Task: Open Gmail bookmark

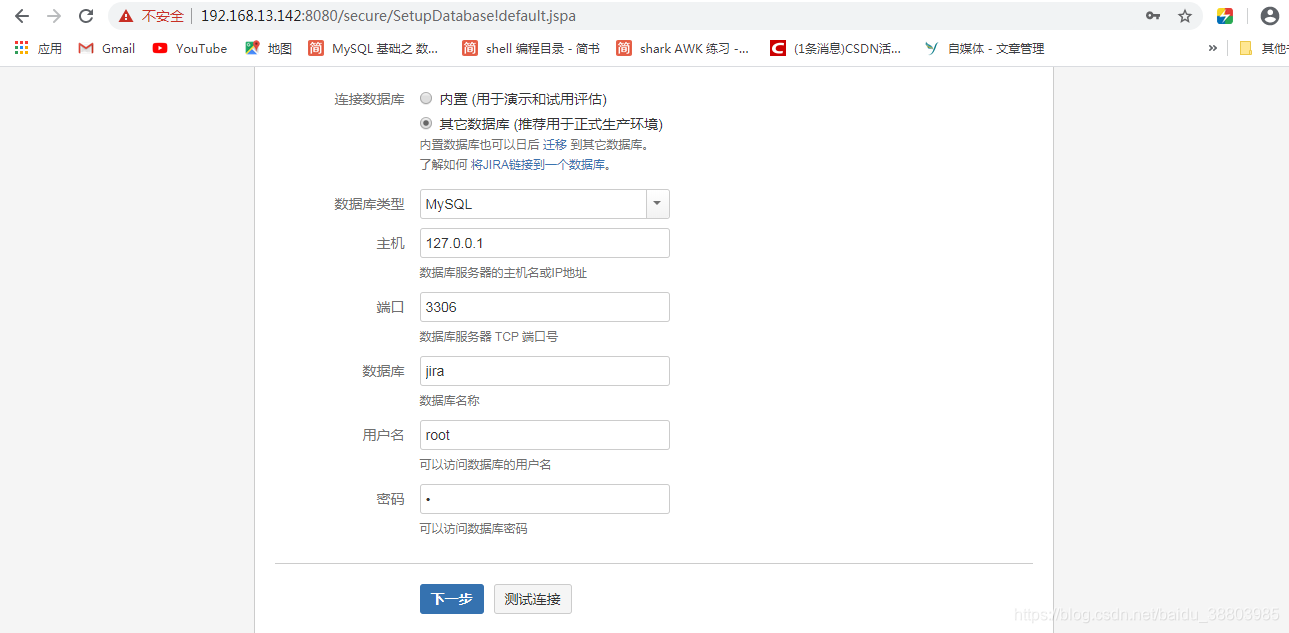Action: tap(107, 48)
